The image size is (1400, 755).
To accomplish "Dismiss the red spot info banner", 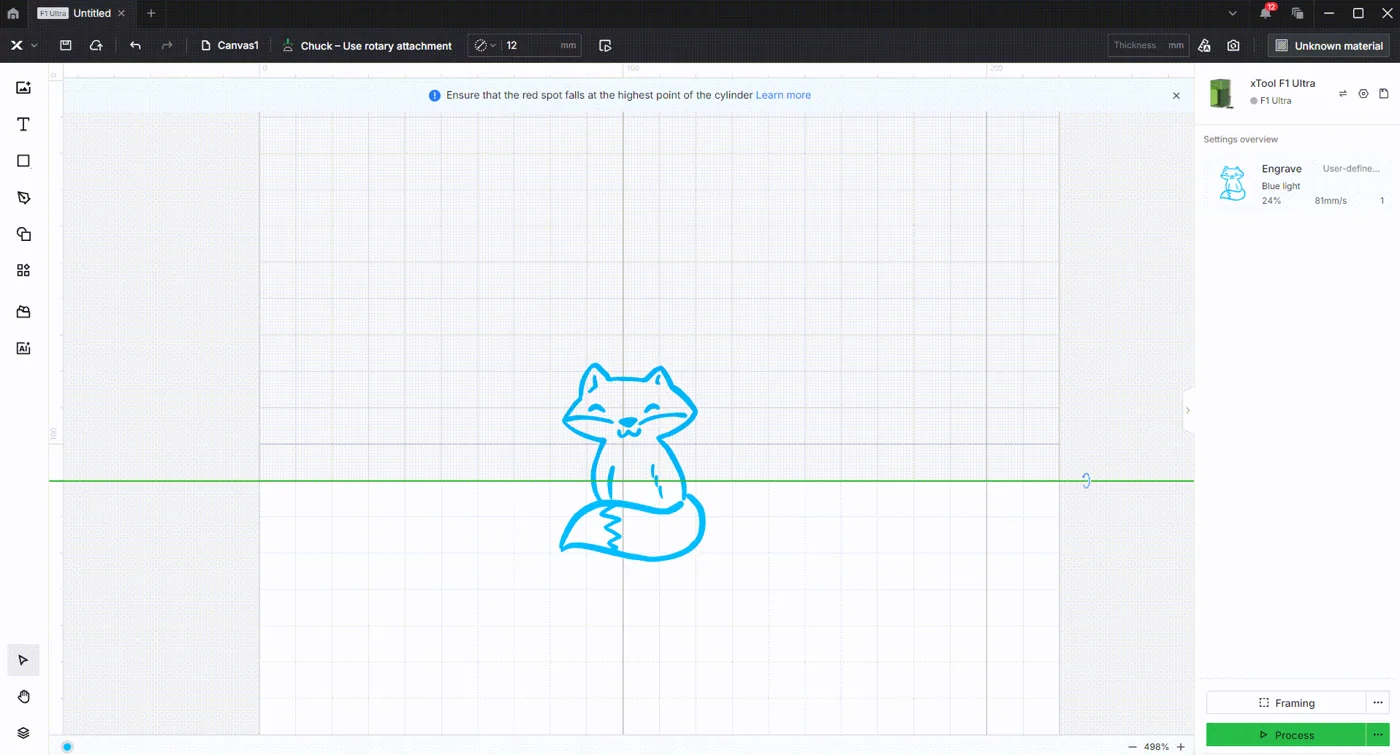I will tap(1176, 95).
